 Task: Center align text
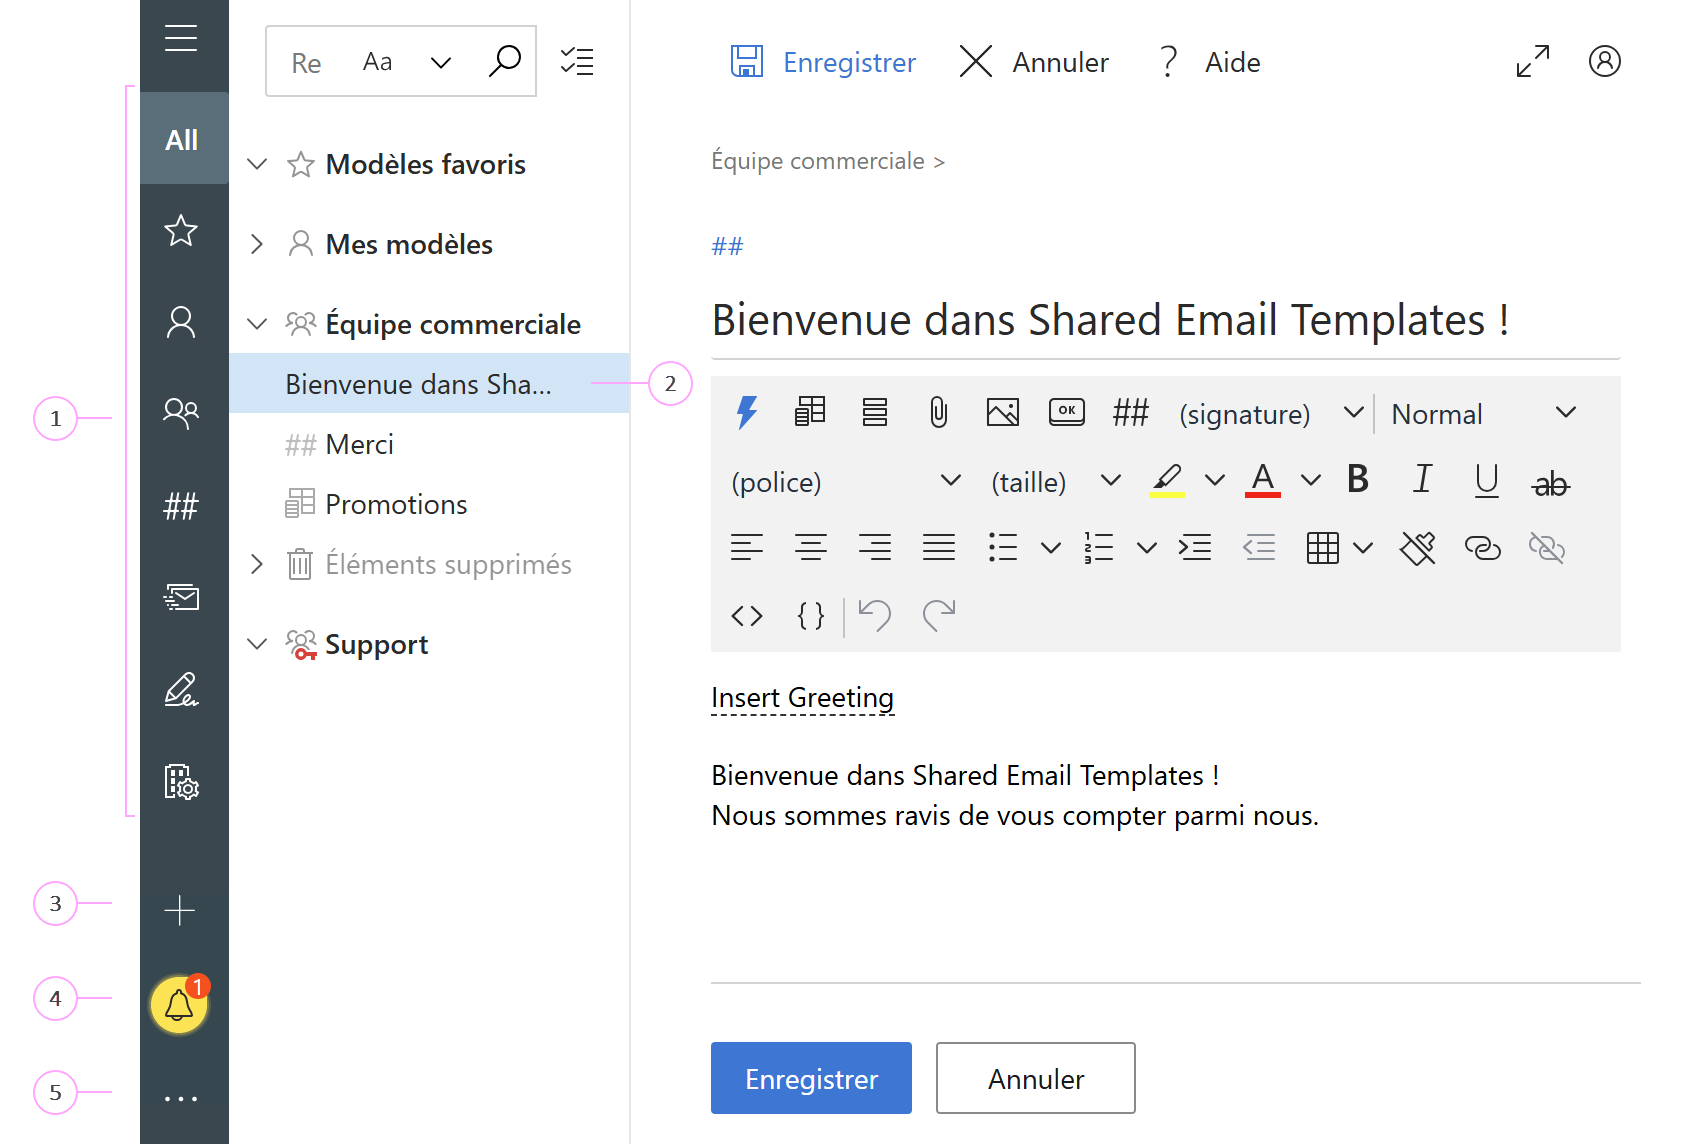810,547
